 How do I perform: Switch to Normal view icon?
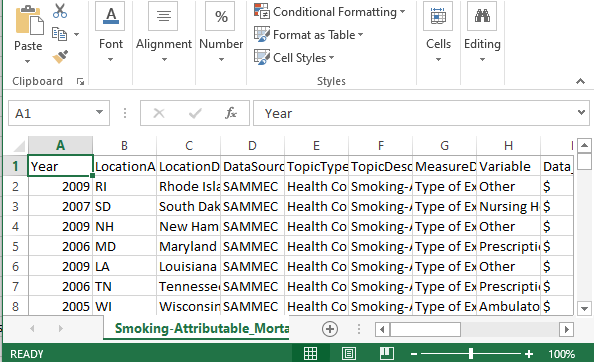pyautogui.click(x=310, y=354)
